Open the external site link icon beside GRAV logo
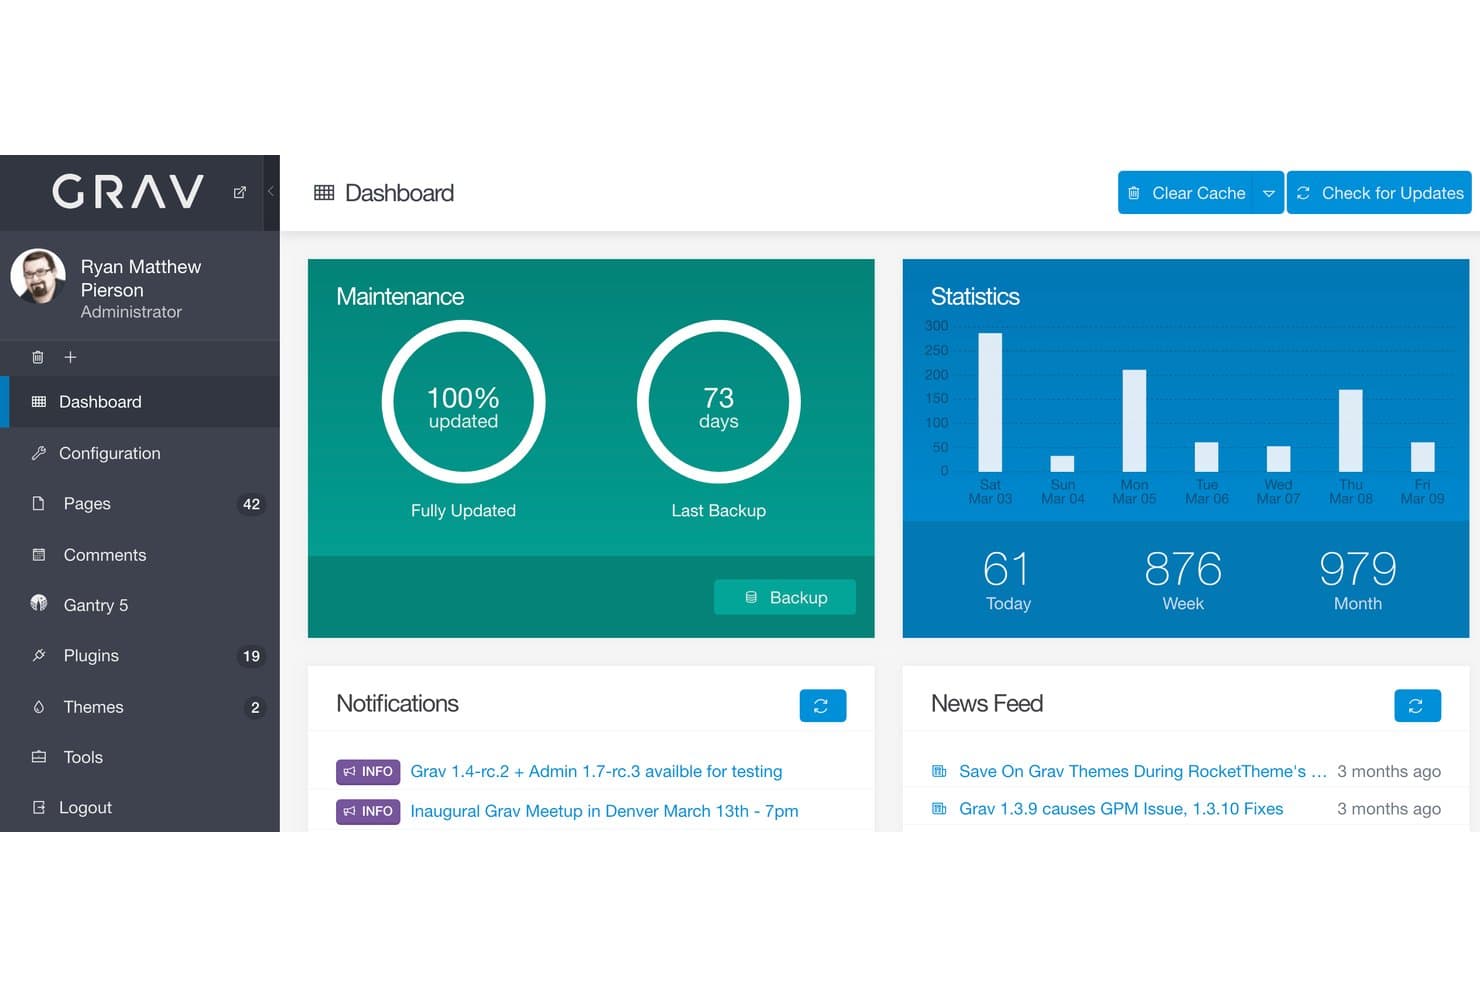This screenshot has height=987, width=1480. [x=240, y=192]
